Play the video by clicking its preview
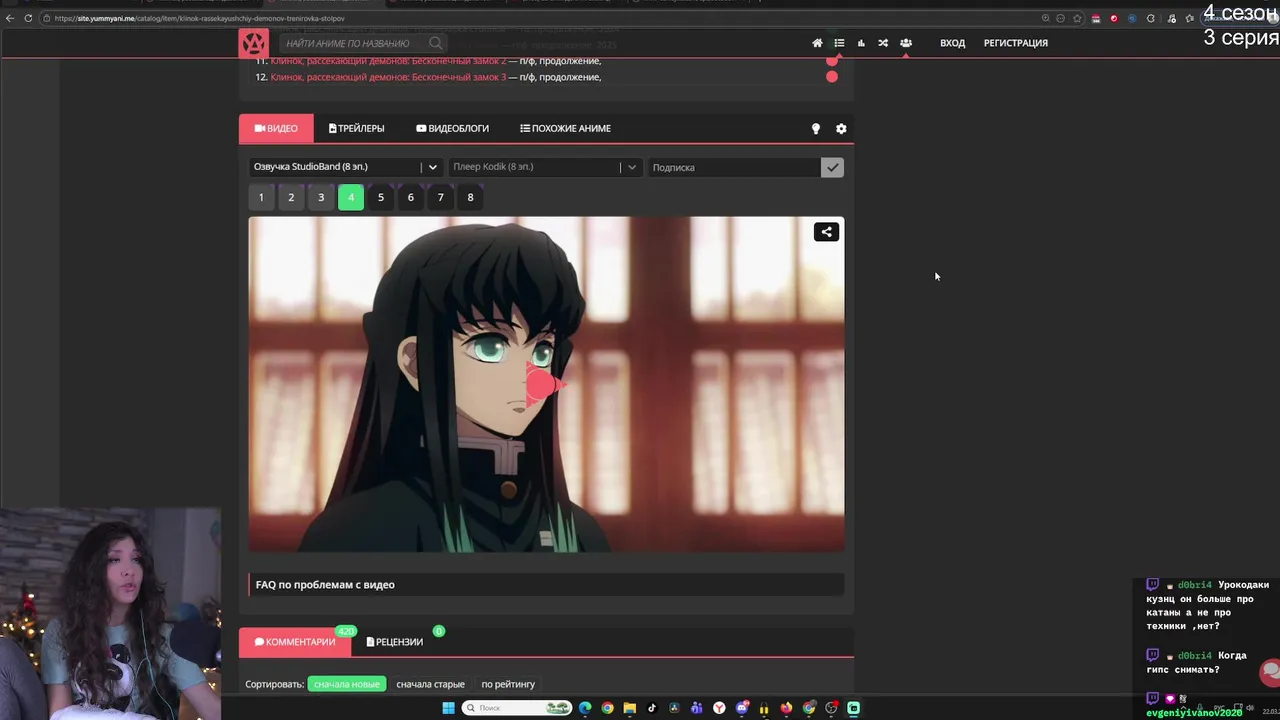This screenshot has height=720, width=1280. (x=546, y=384)
